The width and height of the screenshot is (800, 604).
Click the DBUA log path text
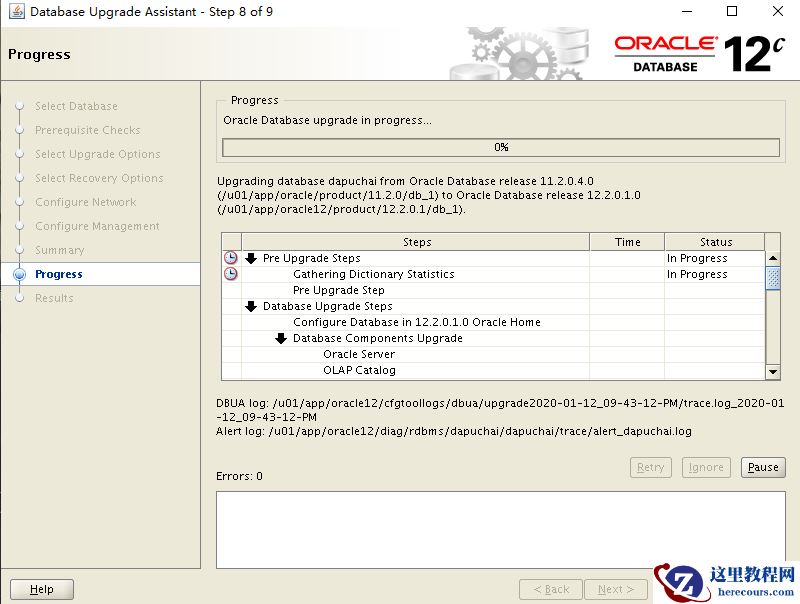pos(500,410)
